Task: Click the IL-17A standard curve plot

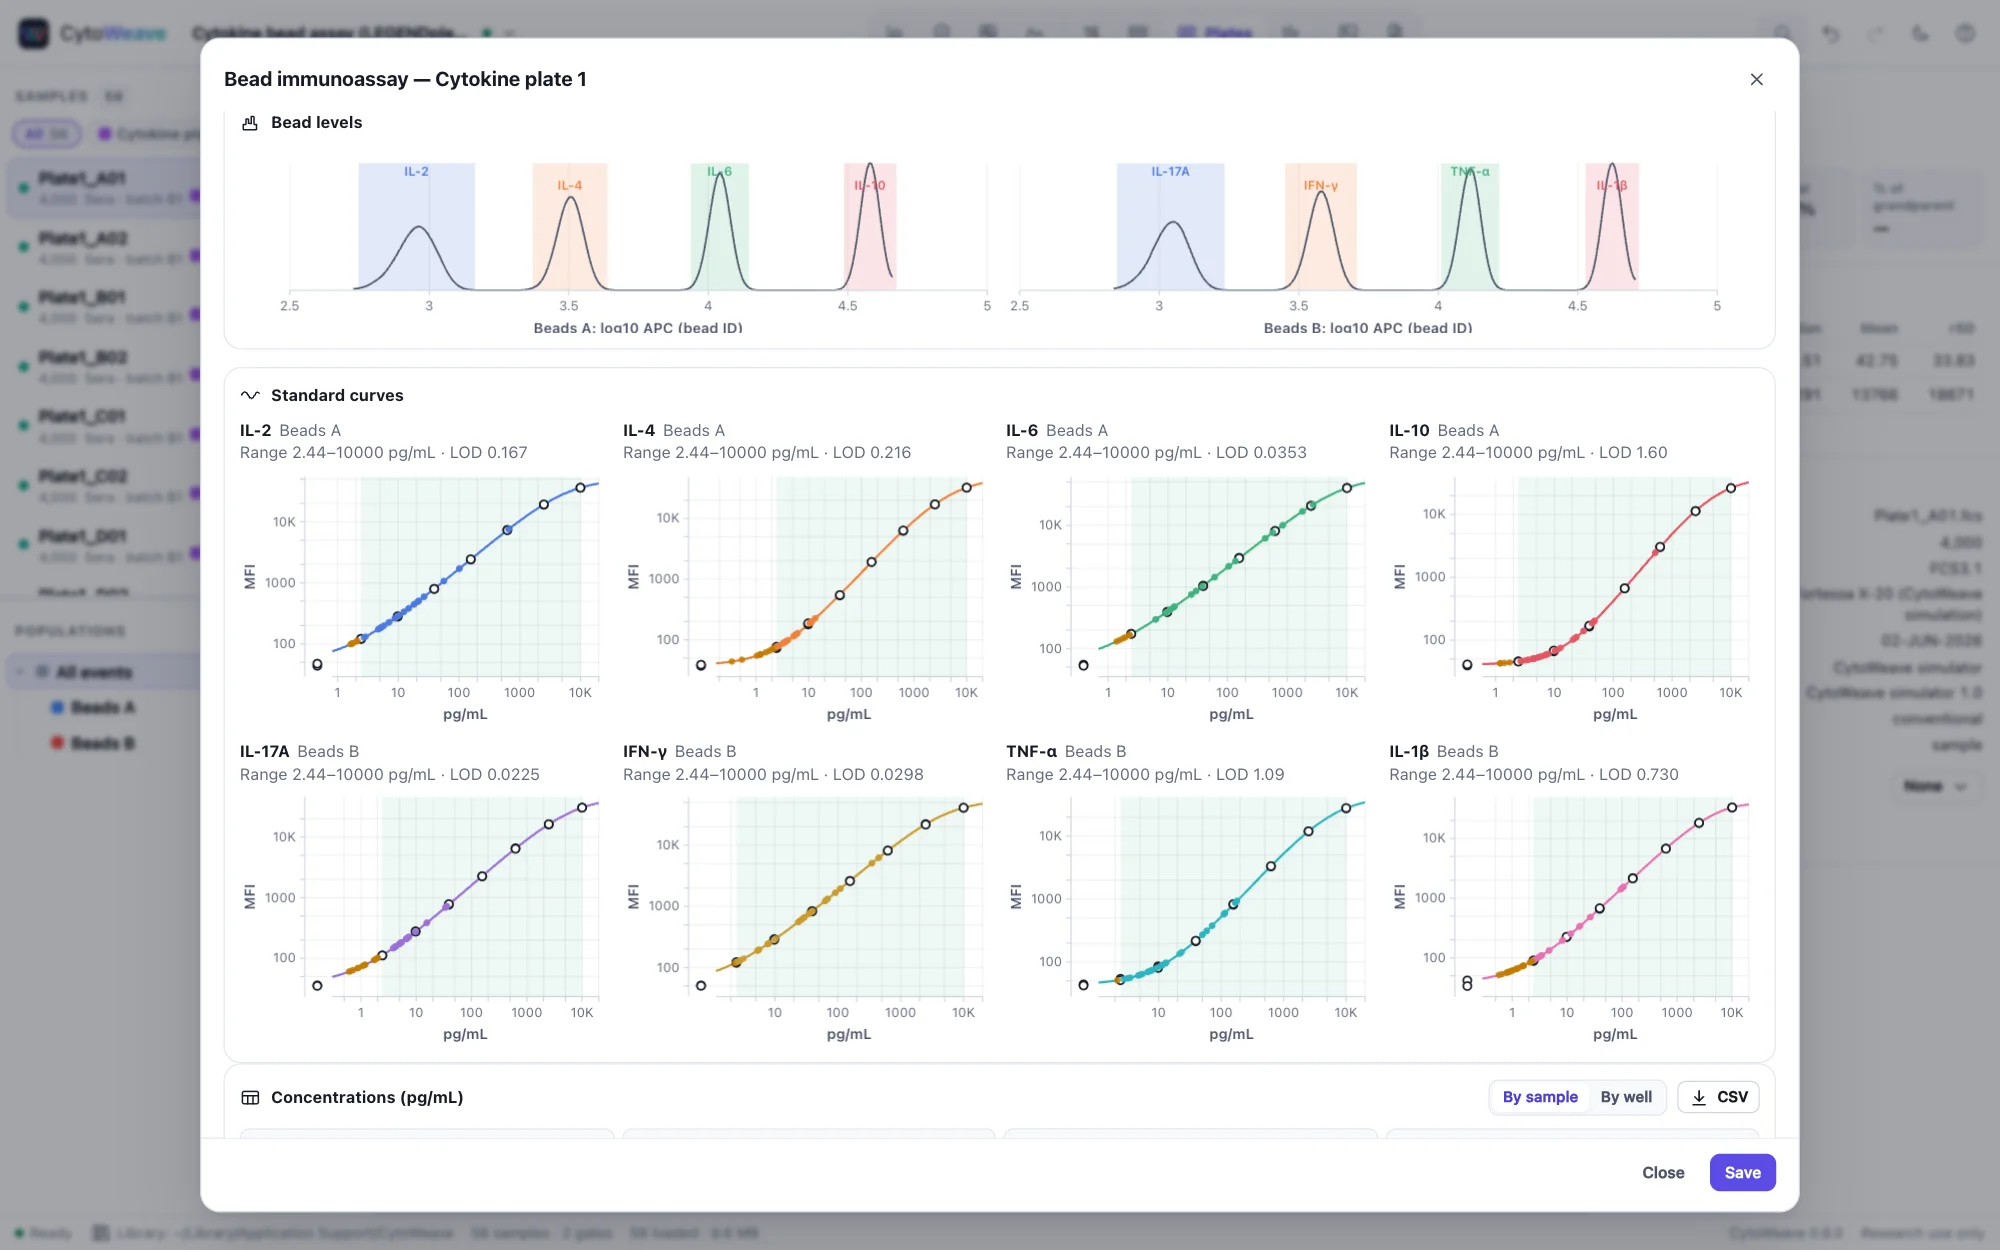Action: point(451,897)
